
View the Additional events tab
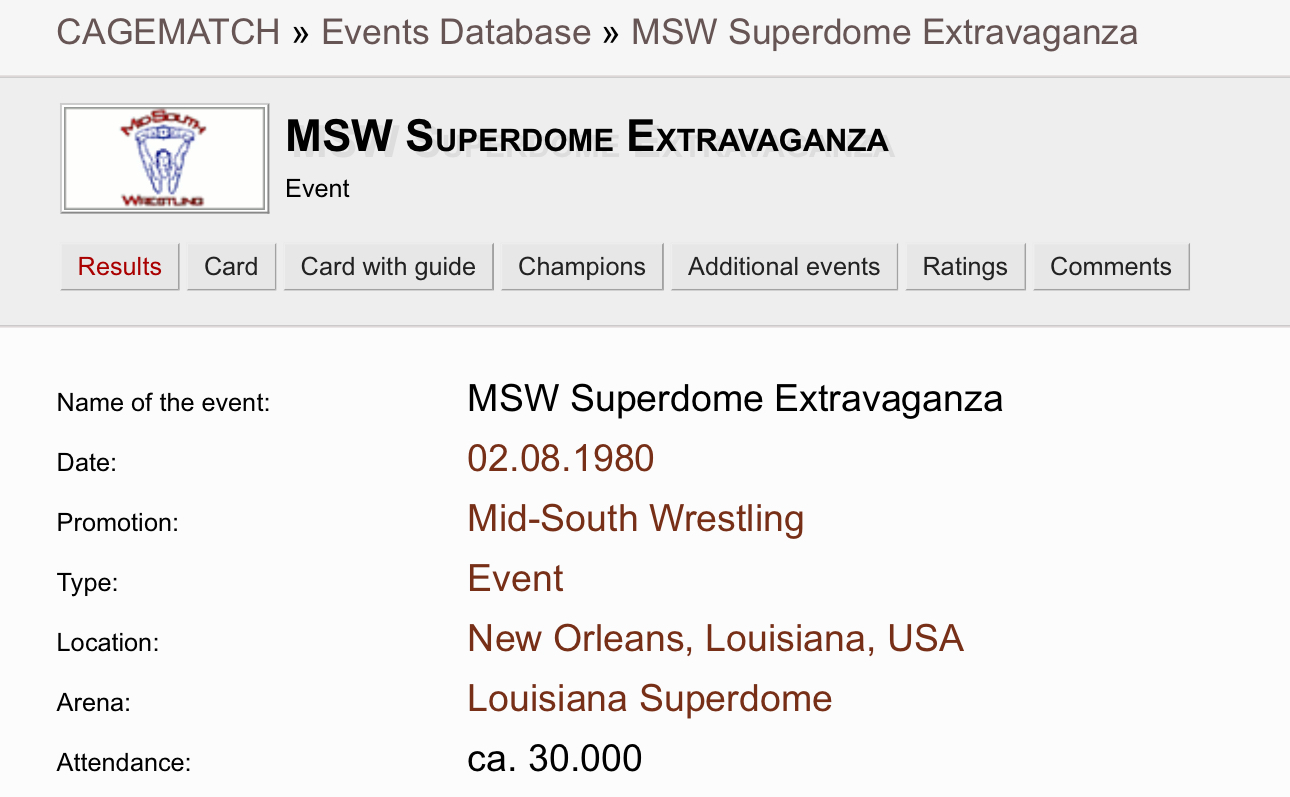point(784,267)
